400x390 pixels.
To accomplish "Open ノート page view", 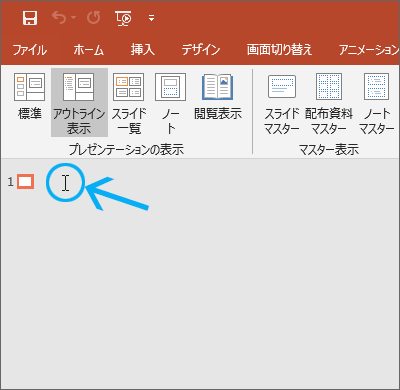I will tap(171, 103).
